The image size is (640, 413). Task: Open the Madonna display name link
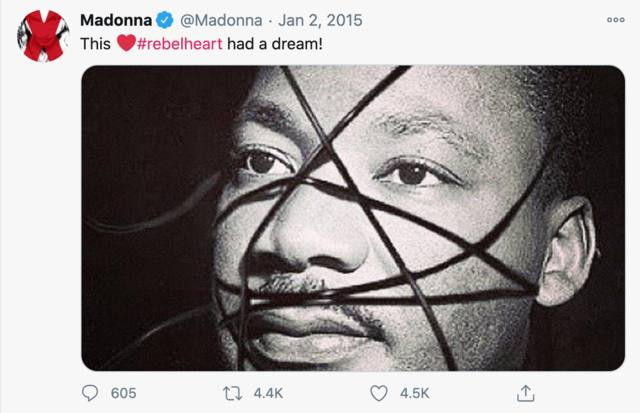tap(116, 20)
